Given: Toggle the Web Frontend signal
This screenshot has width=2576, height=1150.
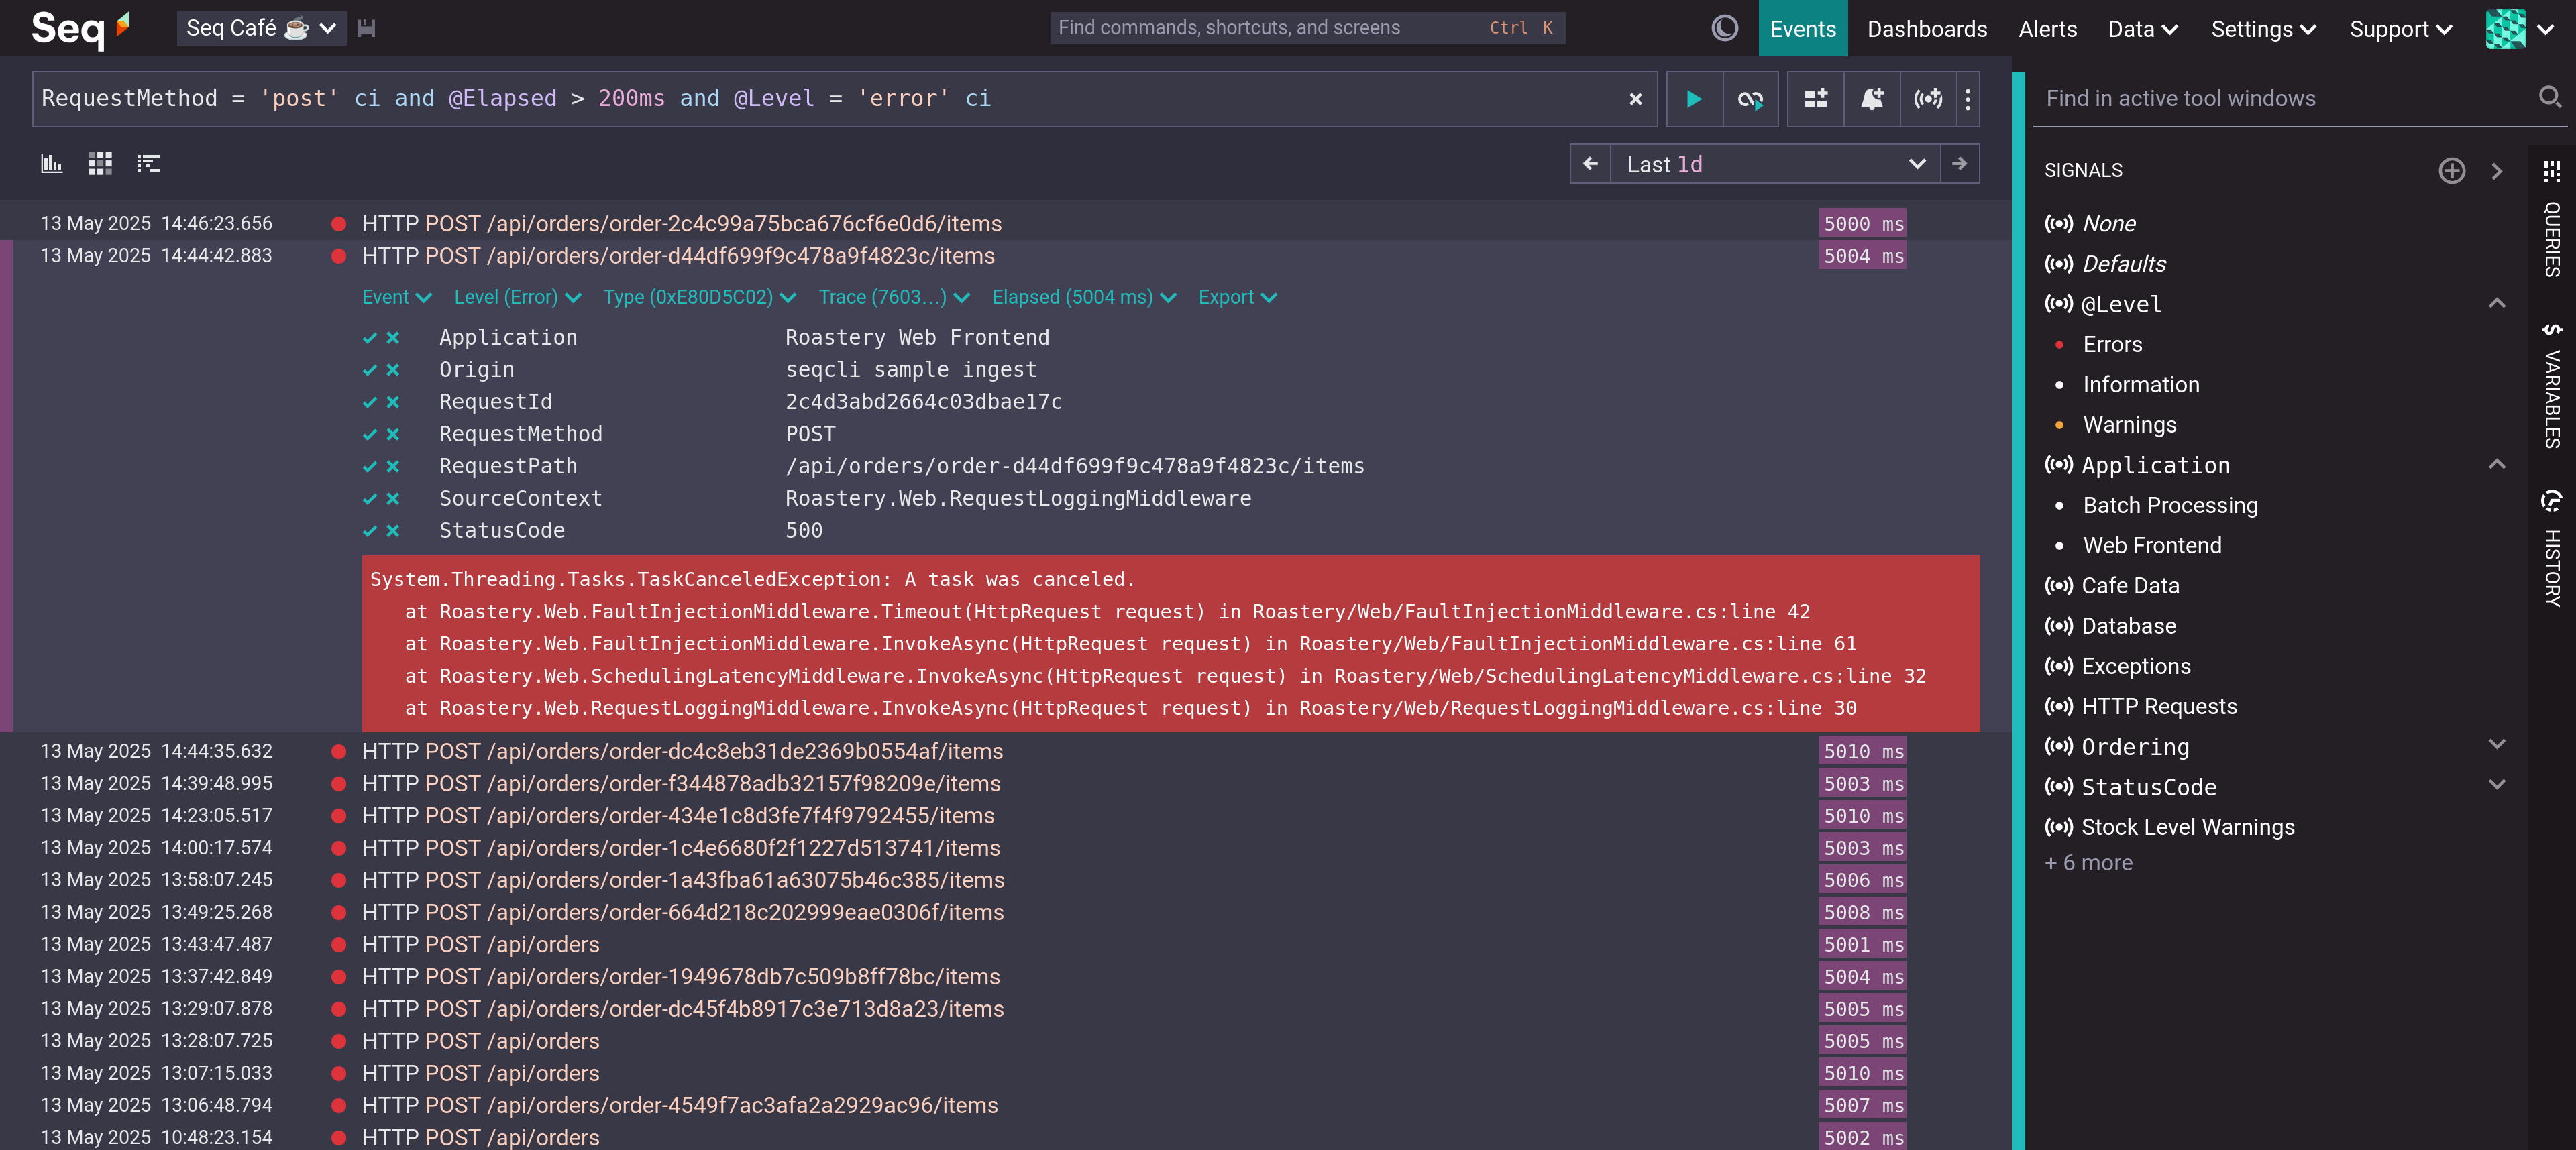Looking at the screenshot, I should tap(2151, 546).
